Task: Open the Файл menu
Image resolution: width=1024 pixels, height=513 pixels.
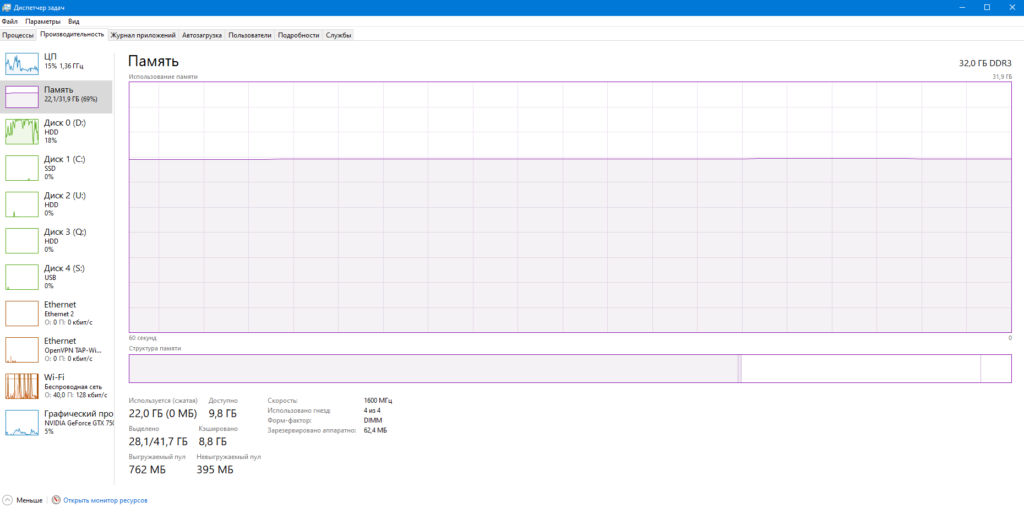Action: pyautogui.click(x=10, y=22)
